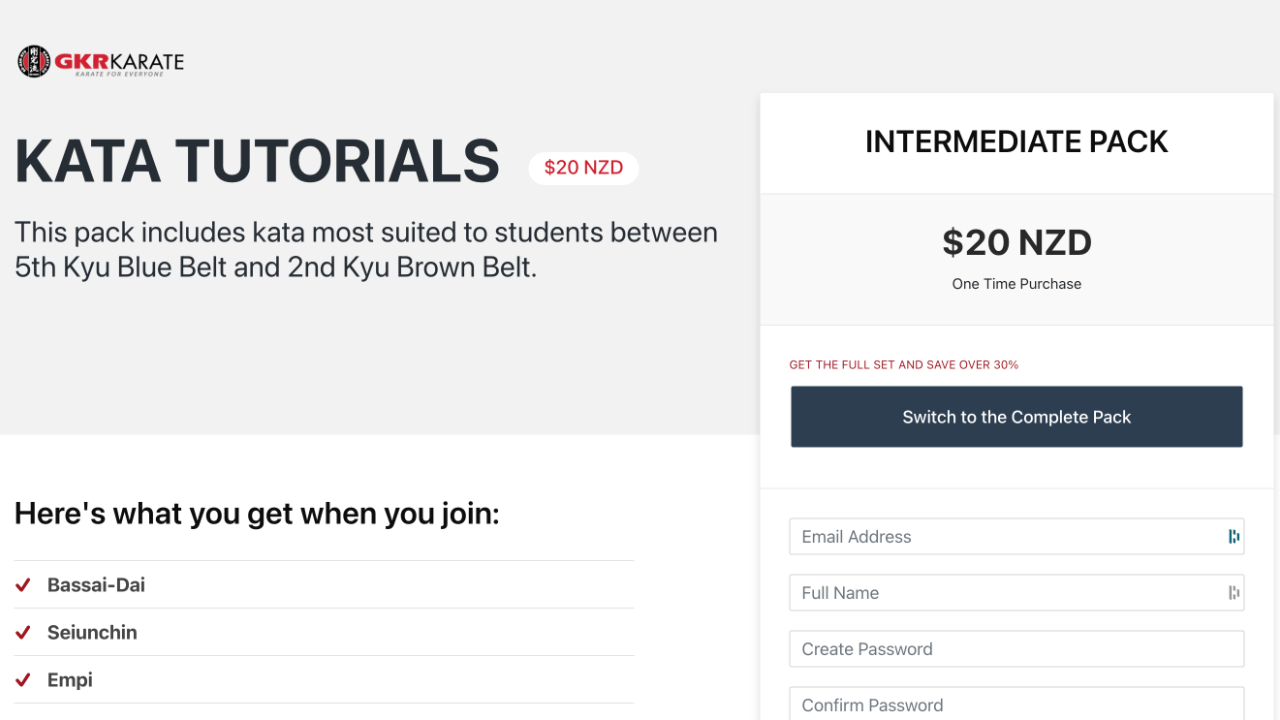Click the red checkmark beside Bassai-Dai
Screen dimensions: 1280x720
coord(23,585)
